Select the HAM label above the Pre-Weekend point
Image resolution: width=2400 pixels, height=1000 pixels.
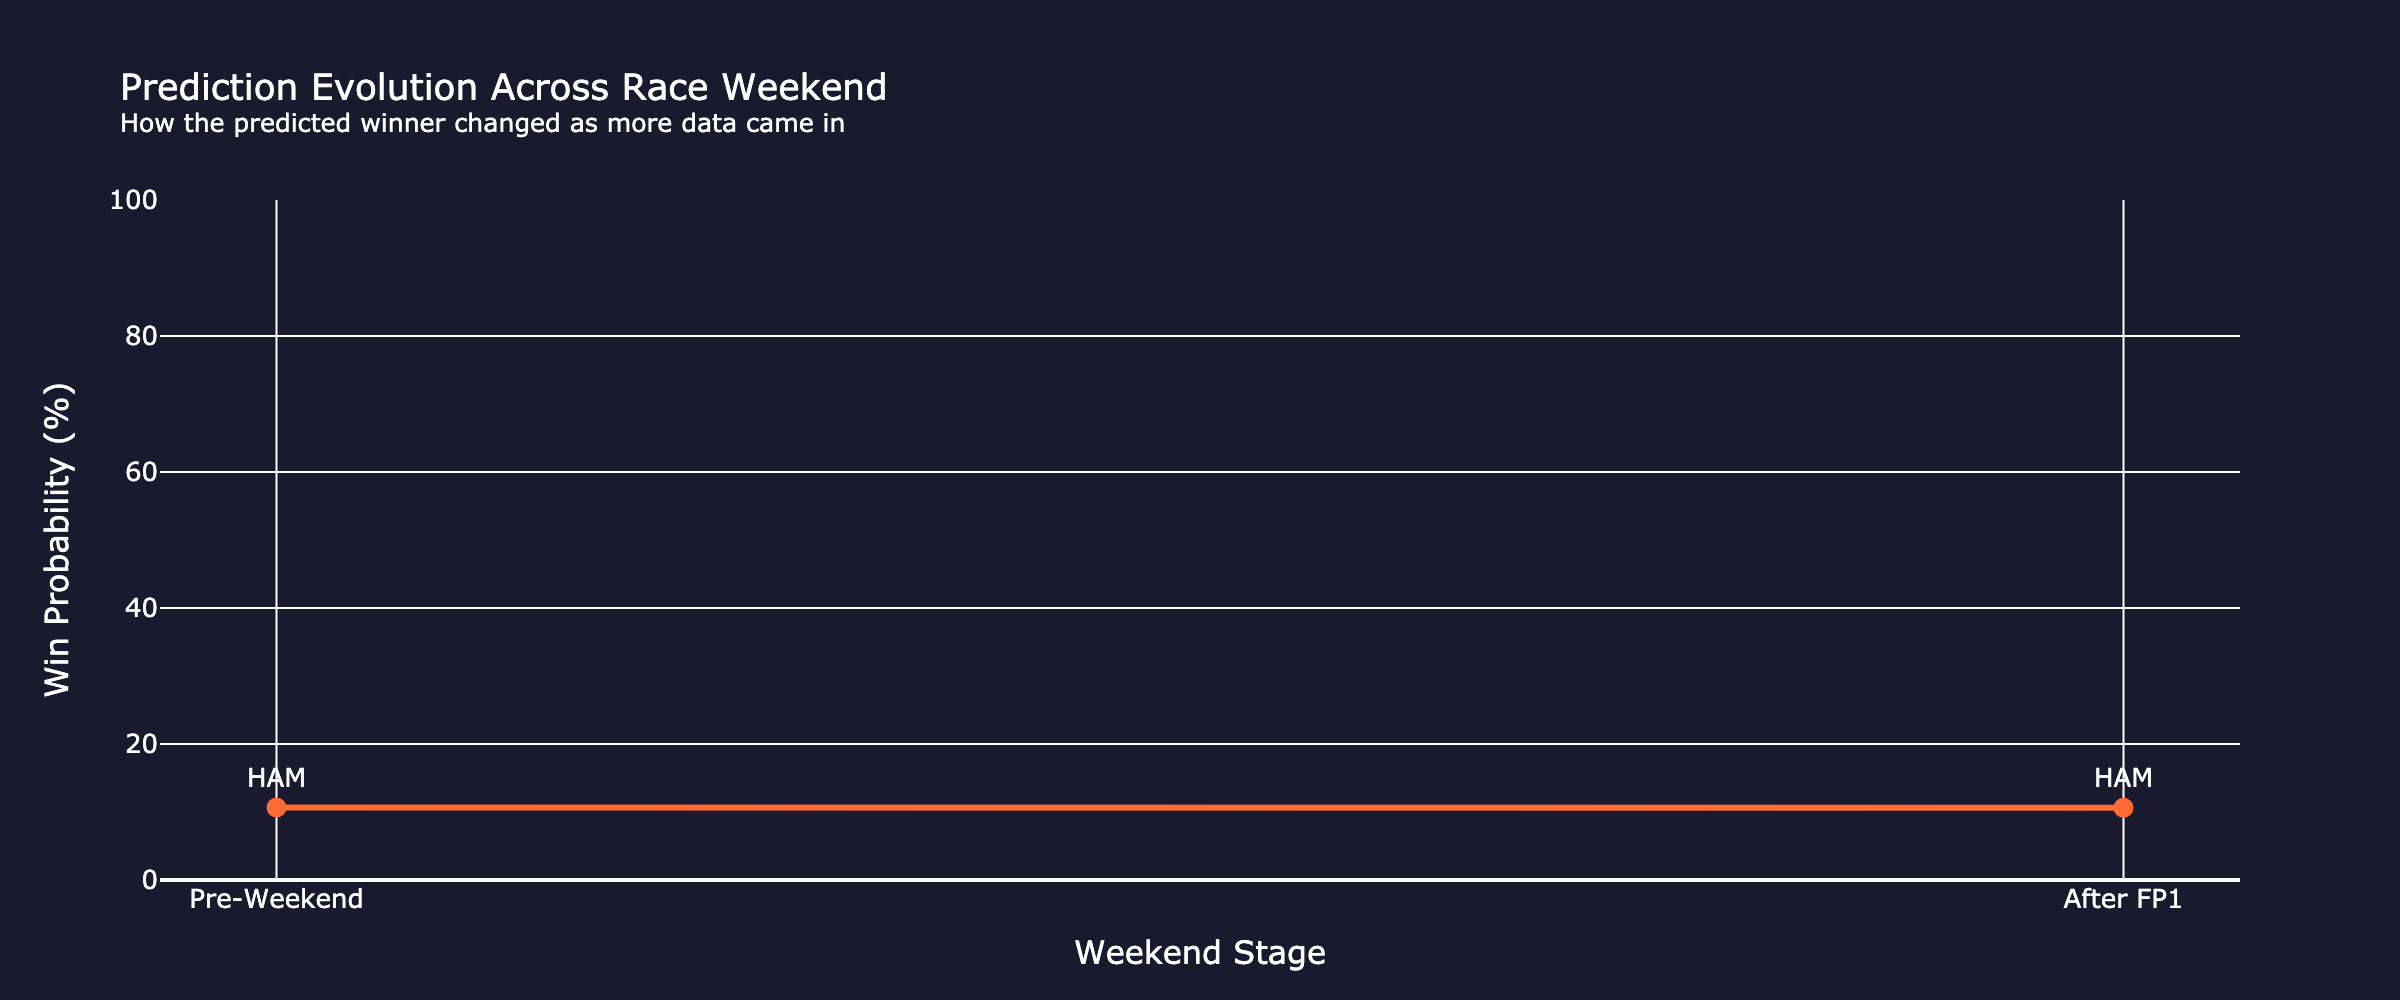click(x=276, y=778)
